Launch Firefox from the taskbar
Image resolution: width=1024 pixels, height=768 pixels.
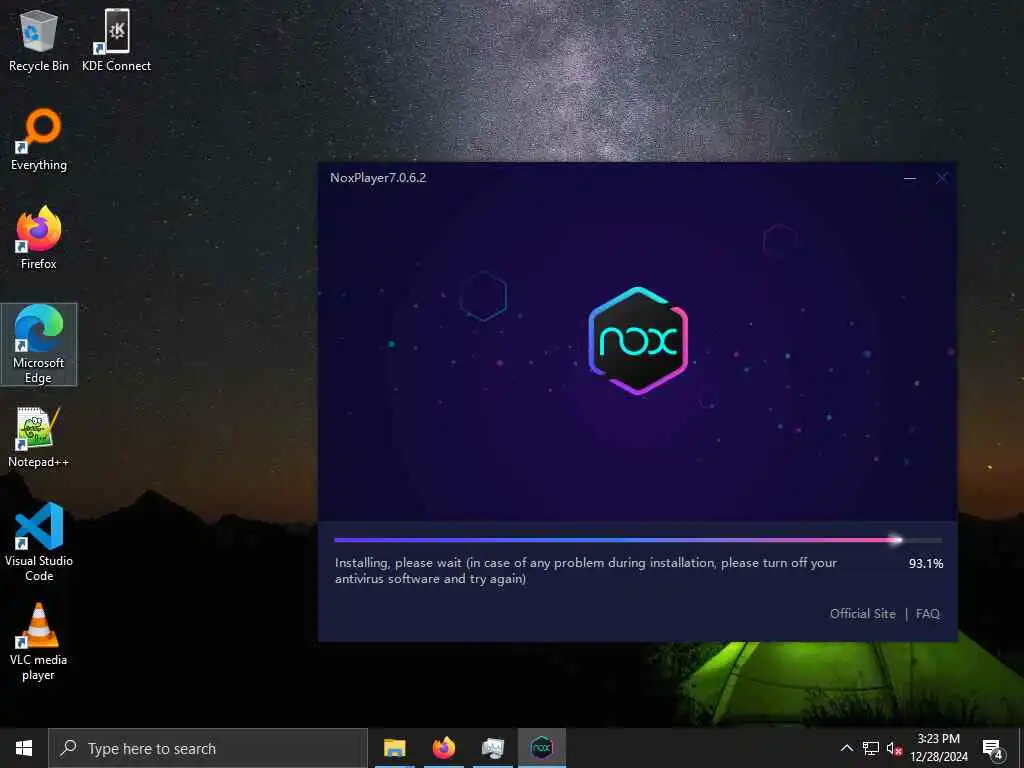pos(443,748)
